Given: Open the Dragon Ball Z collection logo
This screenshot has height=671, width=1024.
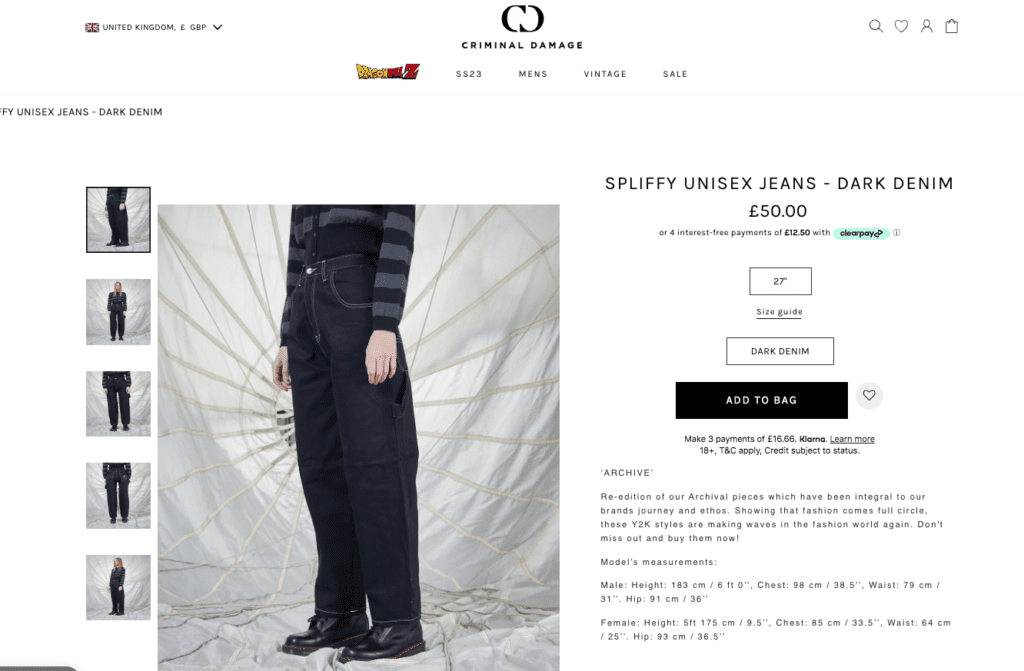Looking at the screenshot, I should (x=388, y=72).
